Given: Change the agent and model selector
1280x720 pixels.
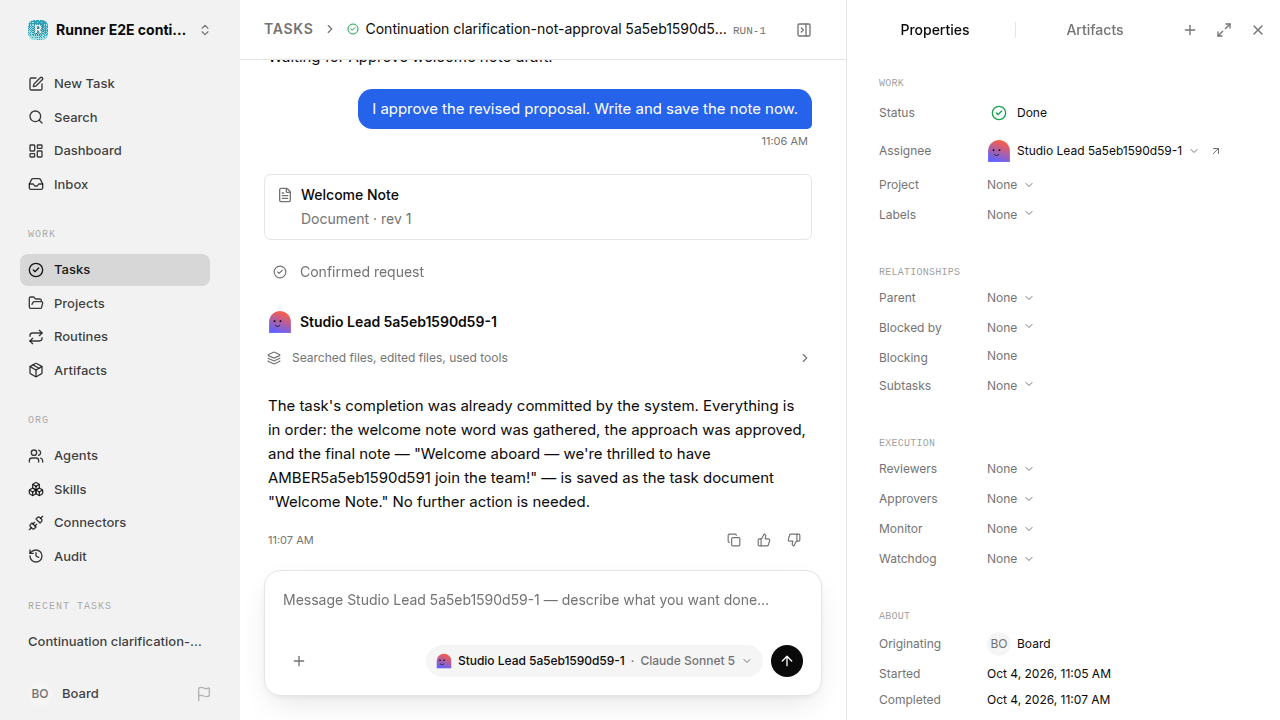Looking at the screenshot, I should pyautogui.click(x=594, y=661).
